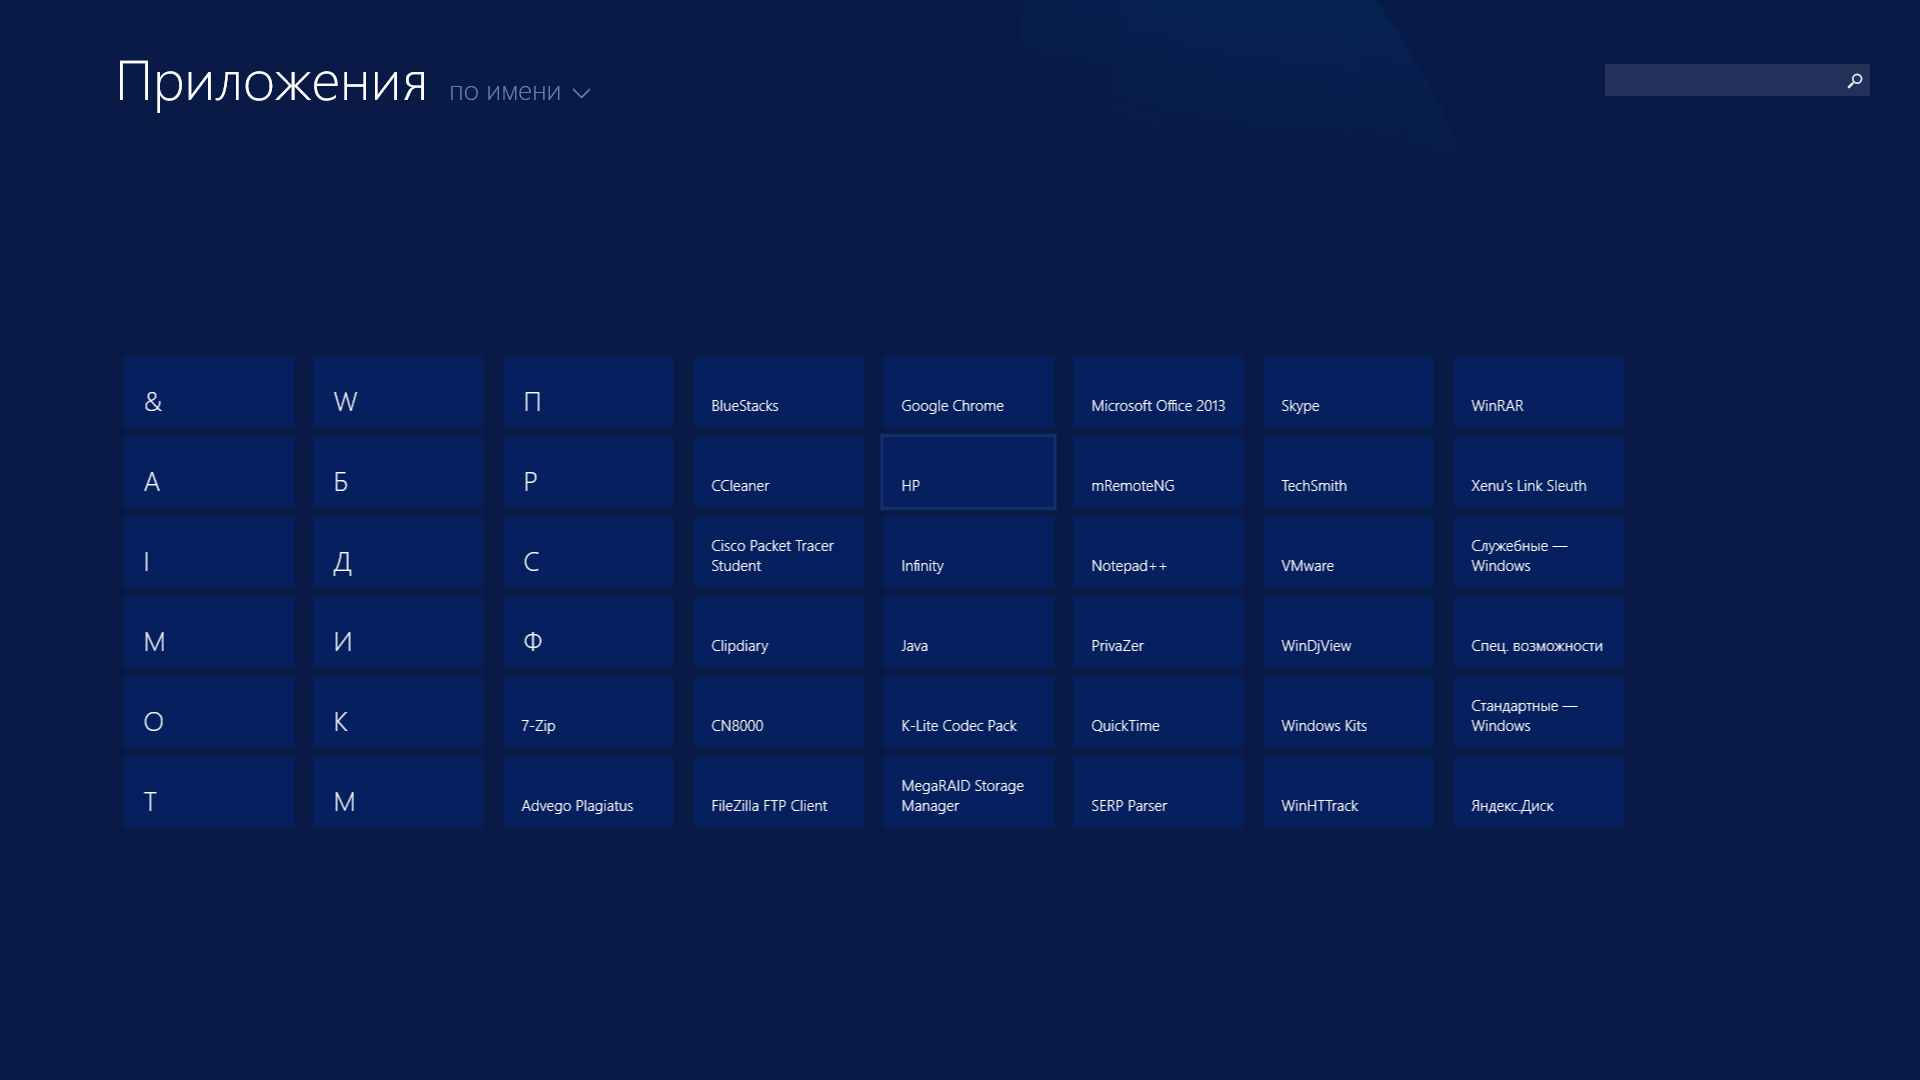Open the 7-Zip group tile

(x=588, y=712)
